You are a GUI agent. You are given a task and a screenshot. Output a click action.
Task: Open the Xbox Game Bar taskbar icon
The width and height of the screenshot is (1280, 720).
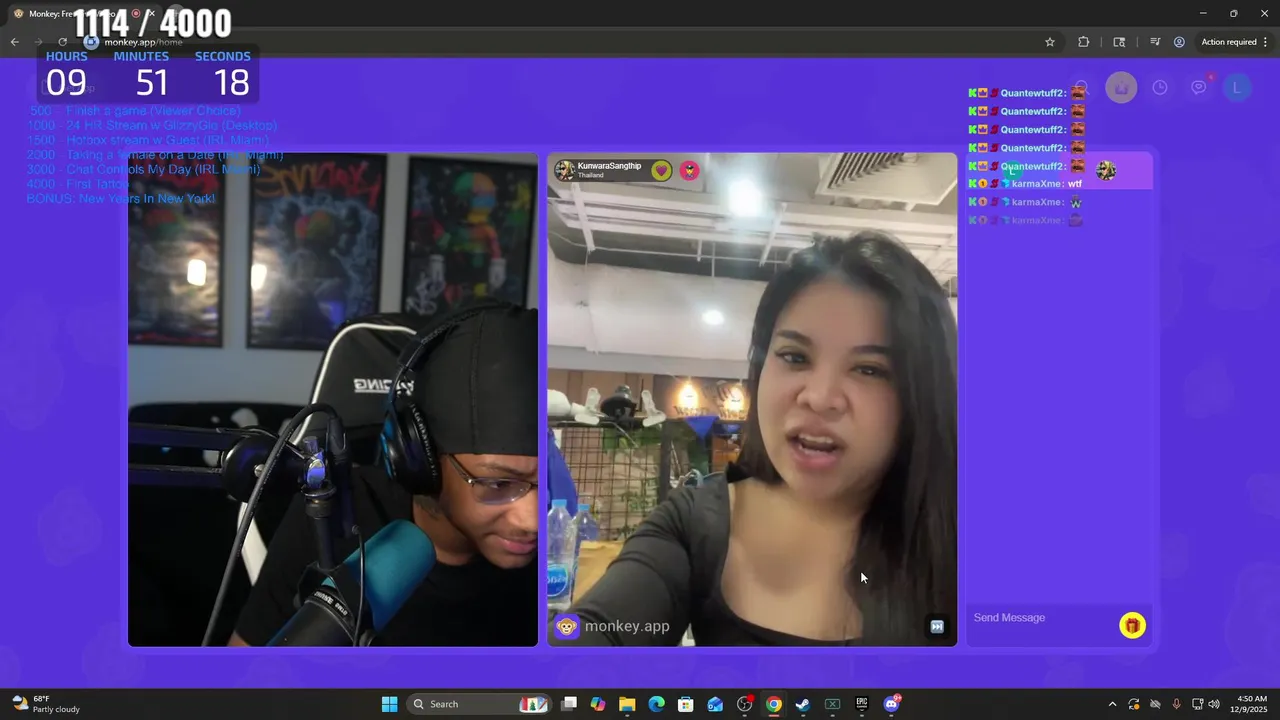pyautogui.click(x=832, y=704)
